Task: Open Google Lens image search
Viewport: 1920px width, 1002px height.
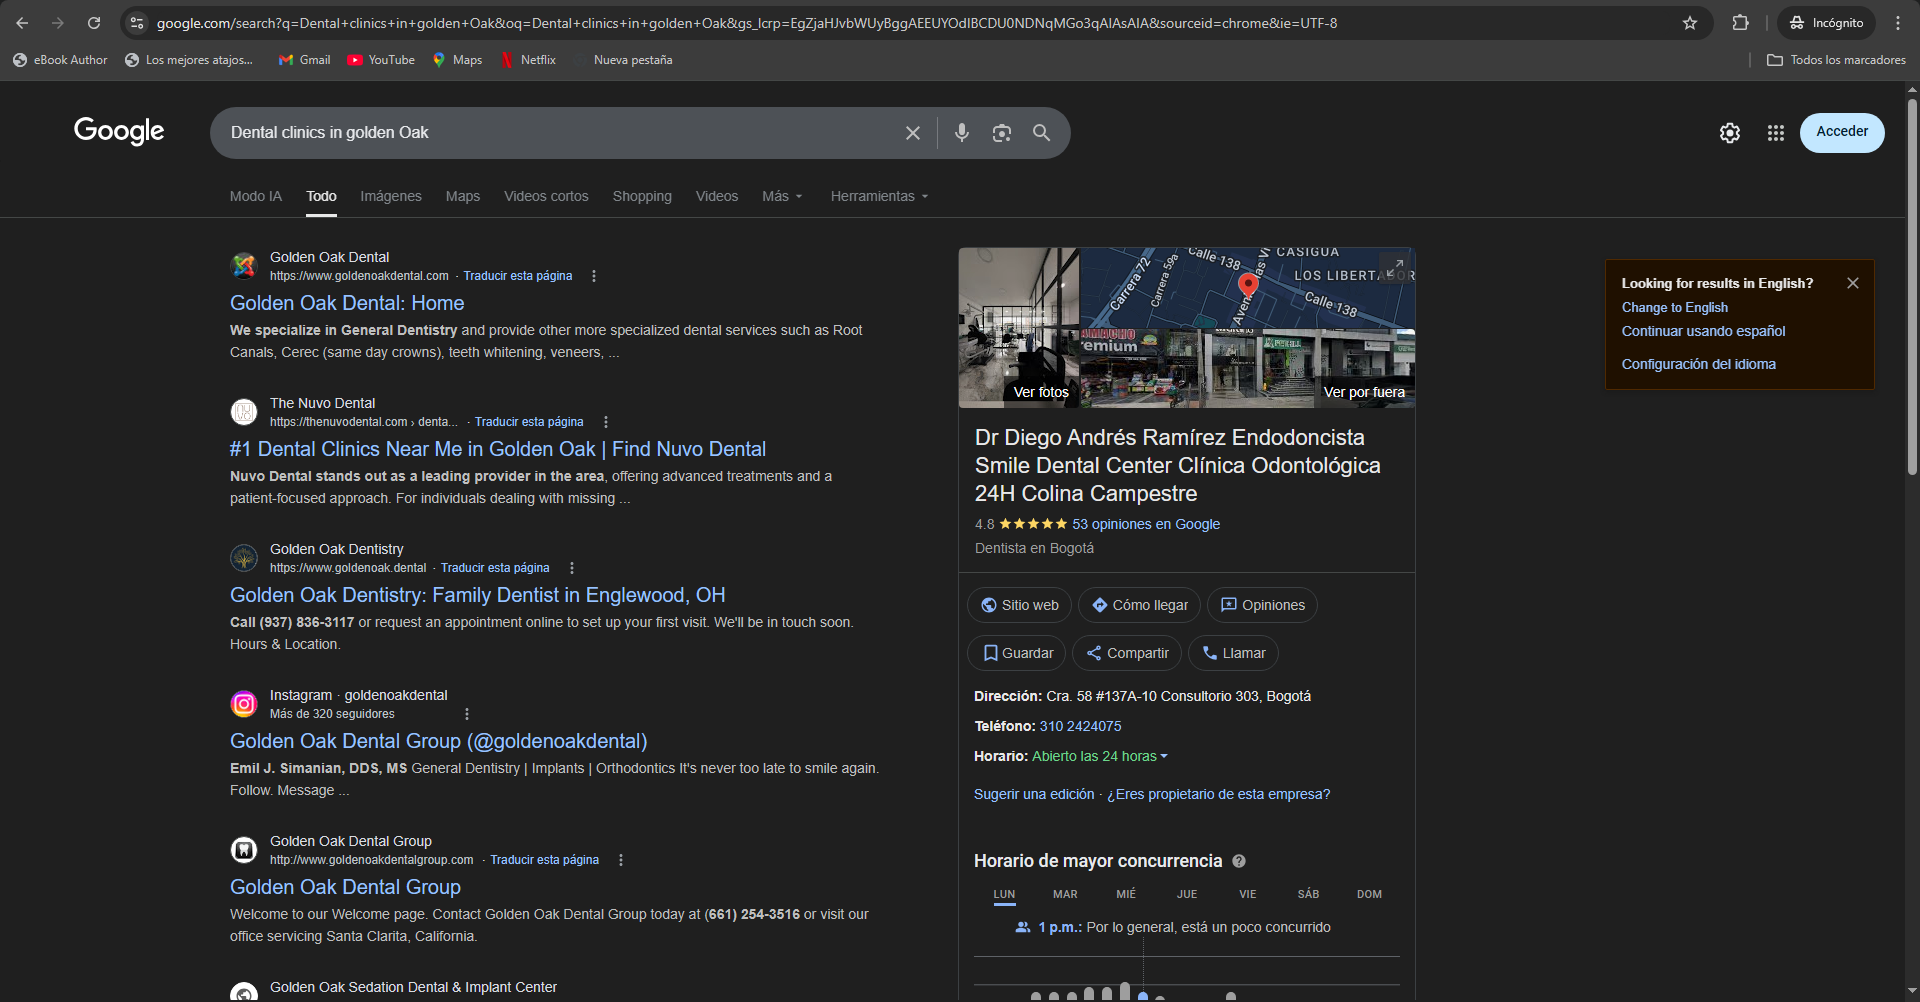Action: pyautogui.click(x=1001, y=133)
